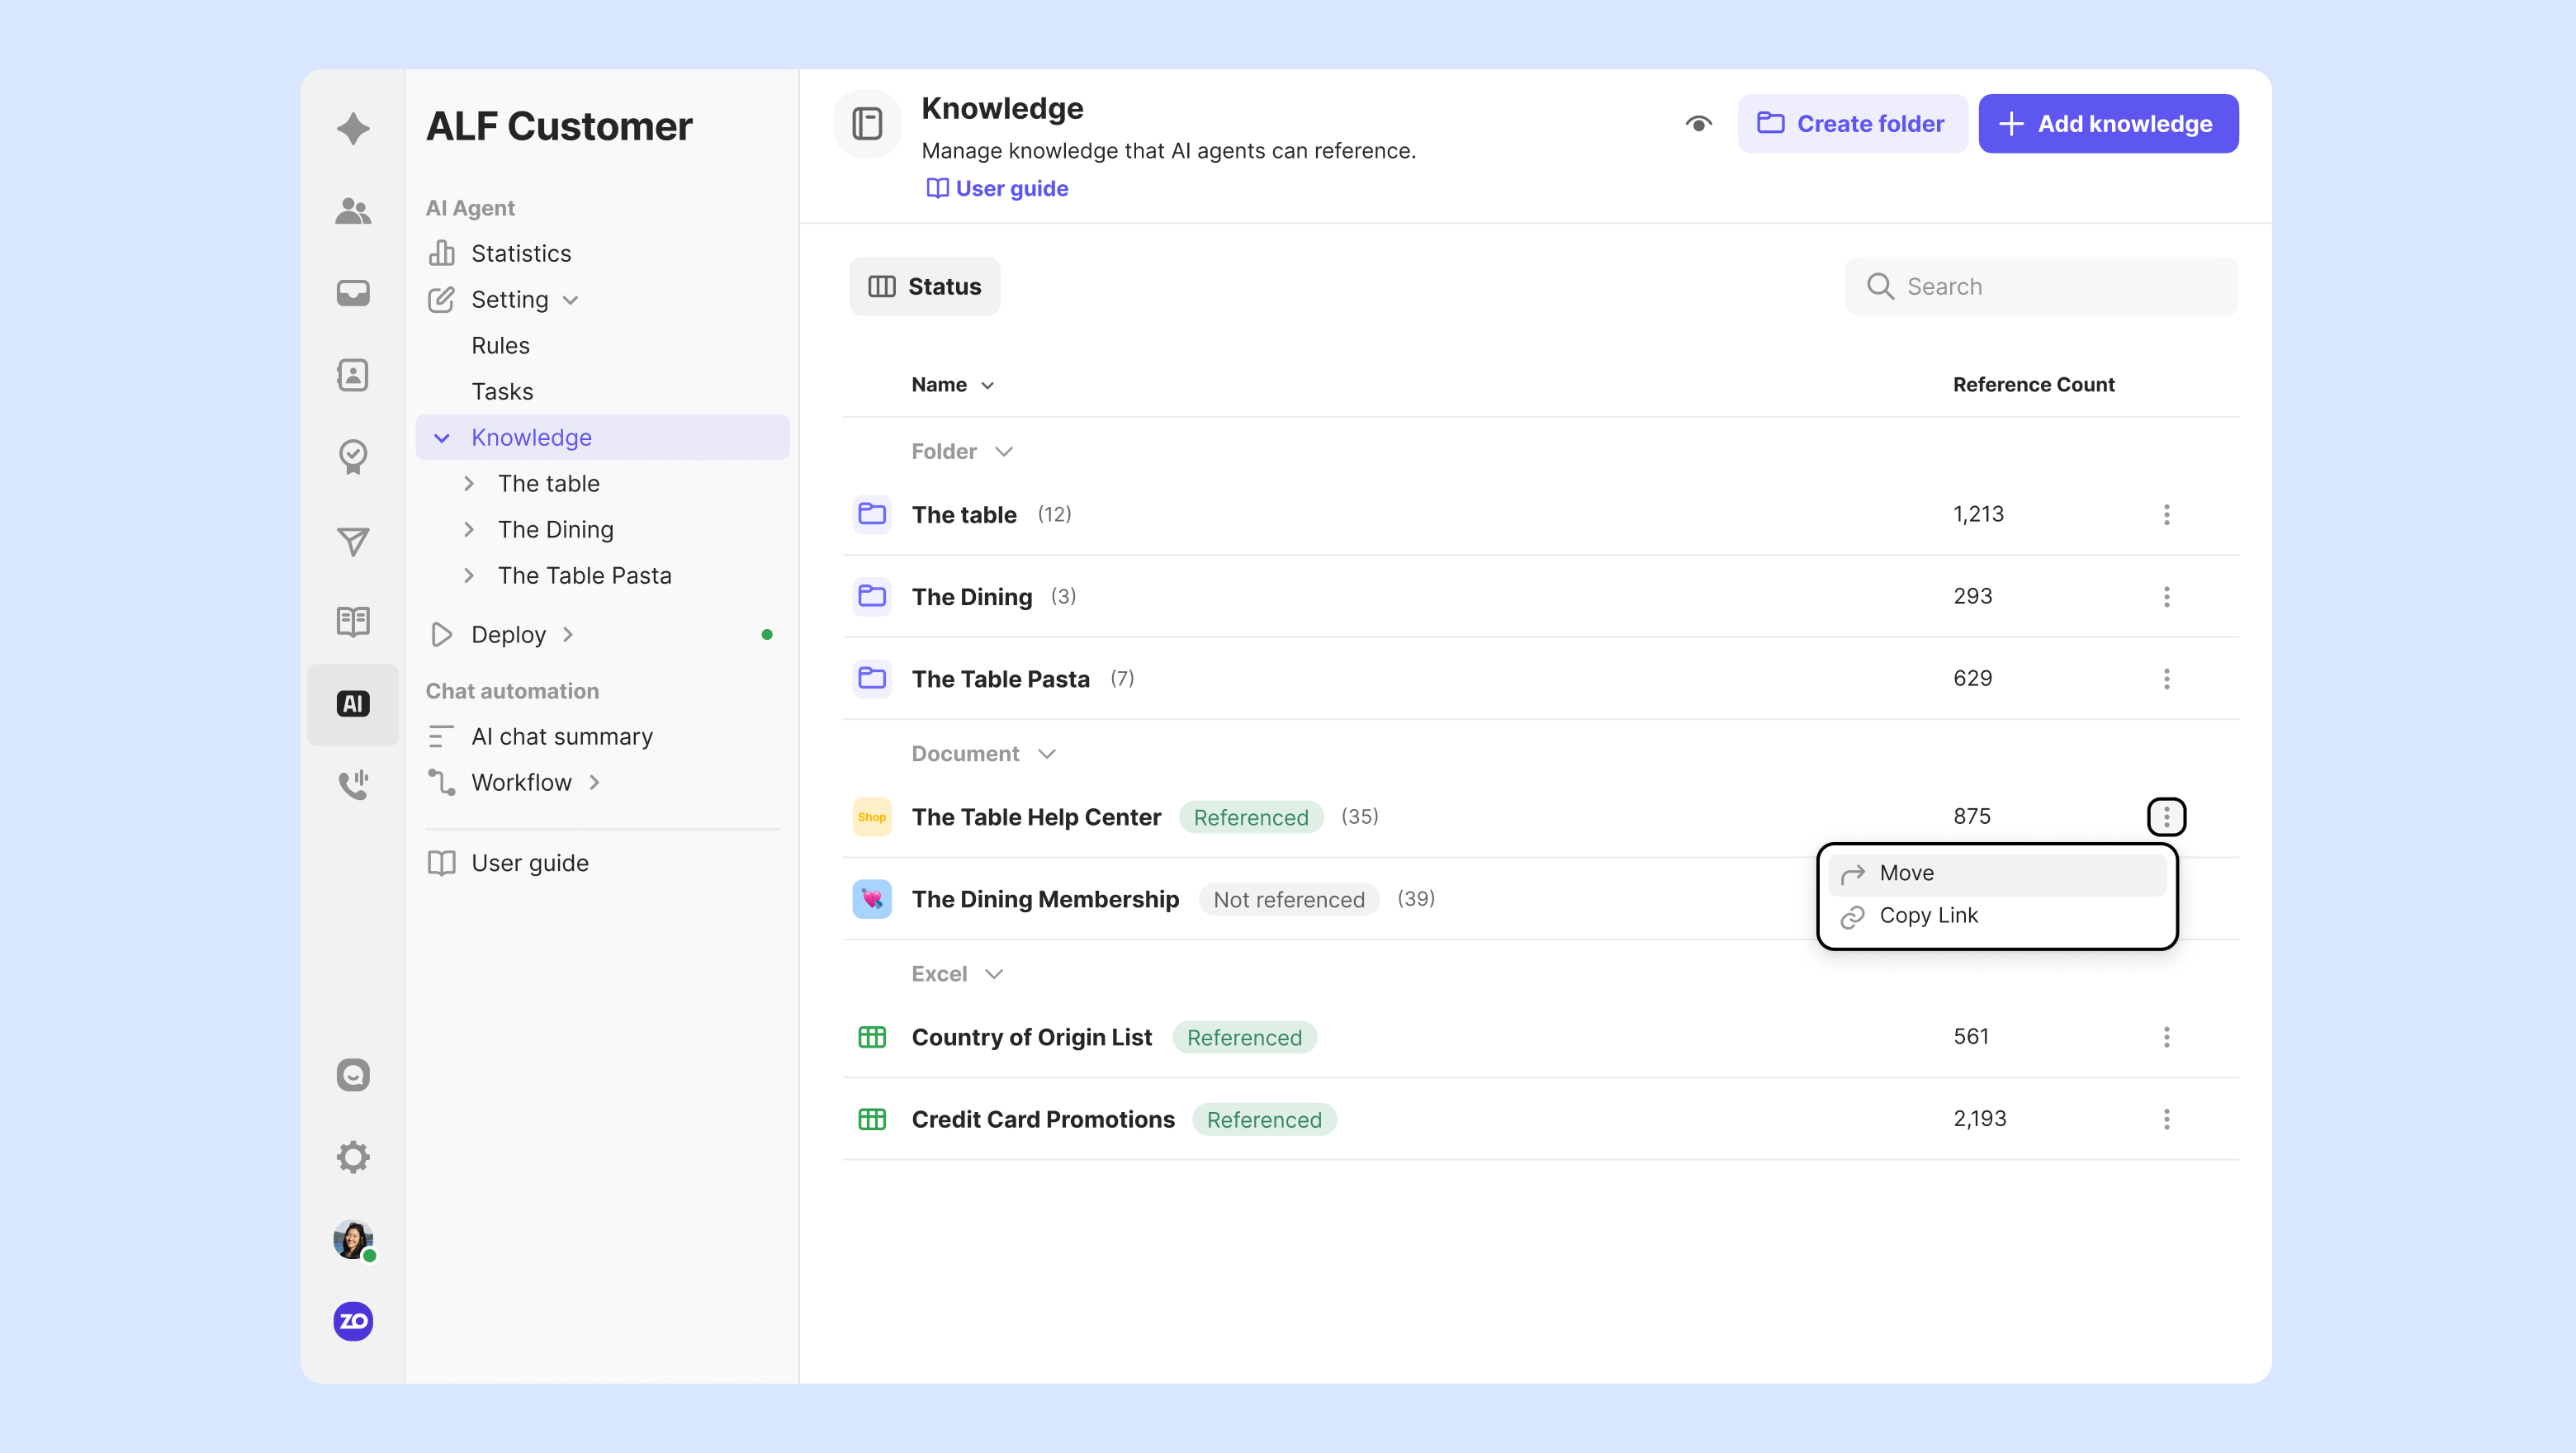This screenshot has height=1453, width=2576.
Task: Collapse the Document group section
Action: click(x=1046, y=754)
